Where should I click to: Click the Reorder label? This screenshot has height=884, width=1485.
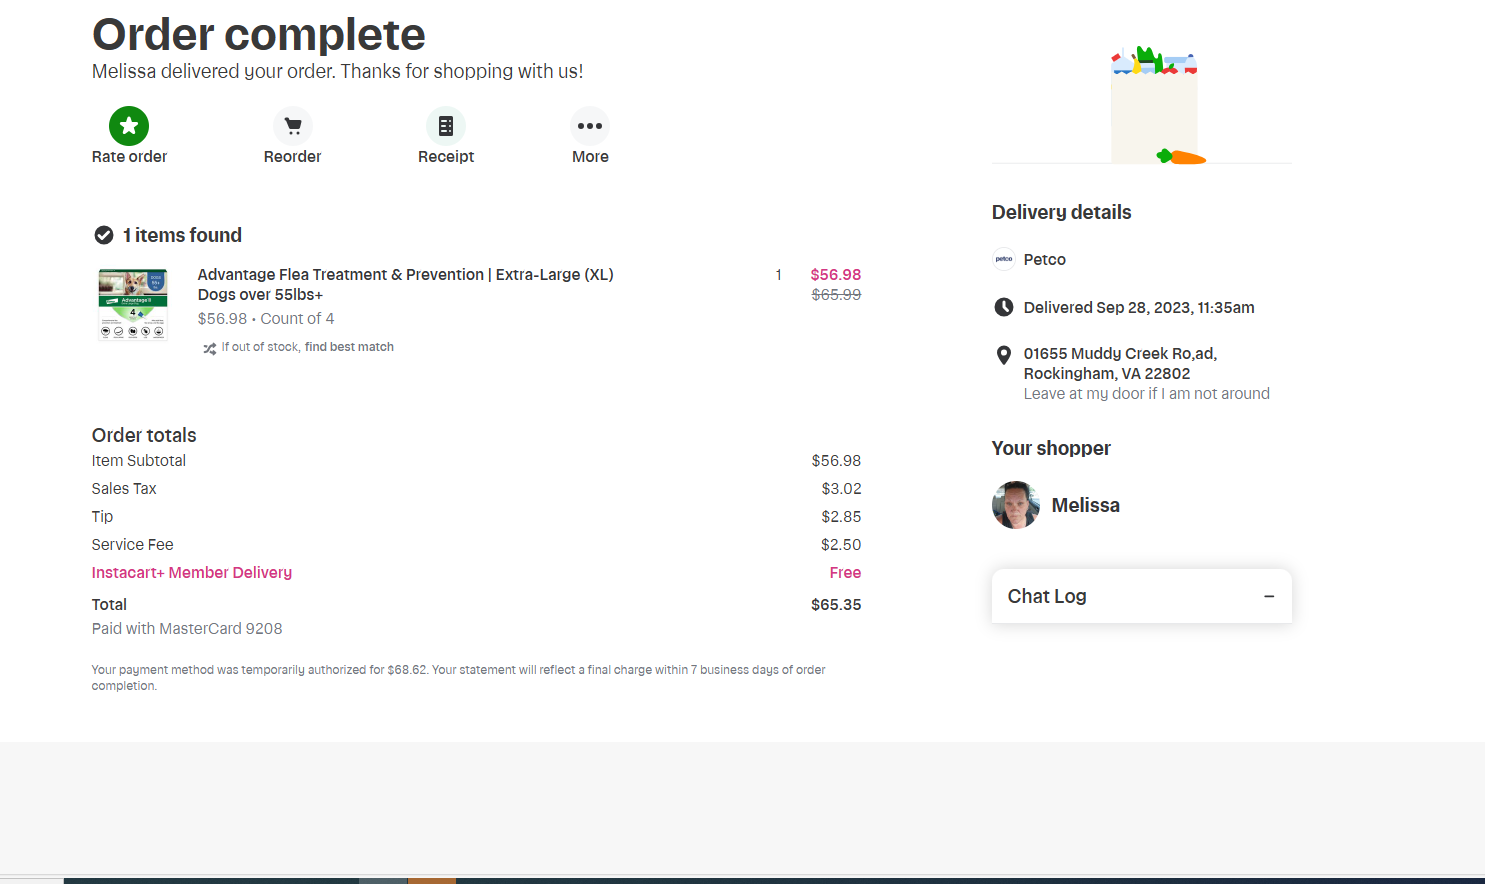[x=293, y=157]
